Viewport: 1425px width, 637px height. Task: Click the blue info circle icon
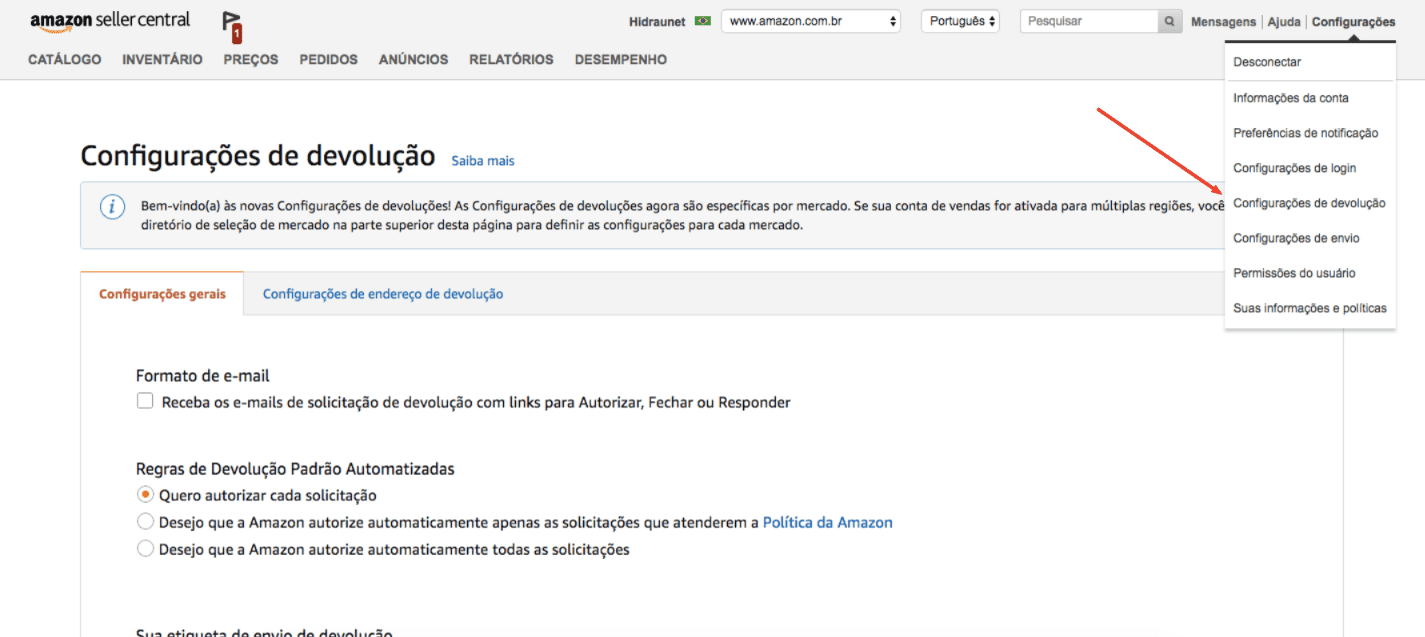(x=112, y=207)
